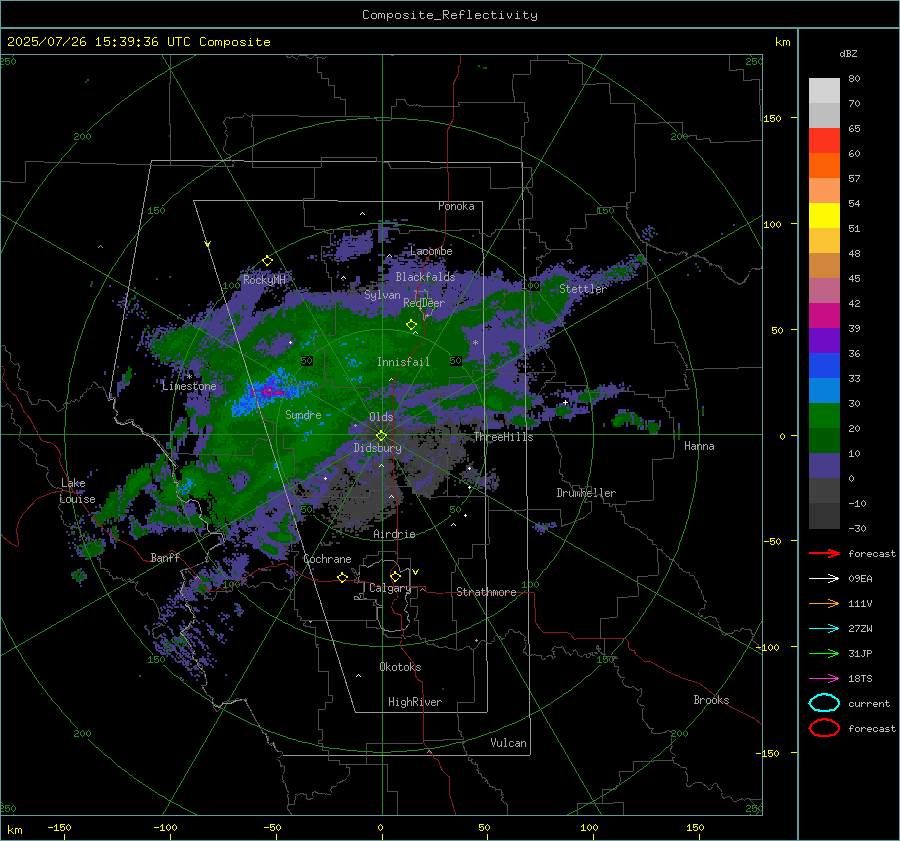The height and width of the screenshot is (841, 900).
Task: Click the Drumheller label
Action: (x=586, y=493)
